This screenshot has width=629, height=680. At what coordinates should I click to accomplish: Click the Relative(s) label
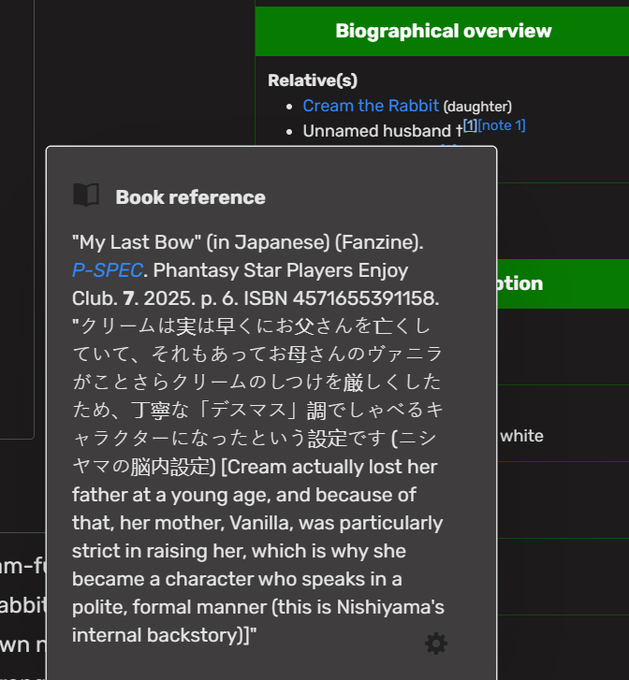[312, 80]
